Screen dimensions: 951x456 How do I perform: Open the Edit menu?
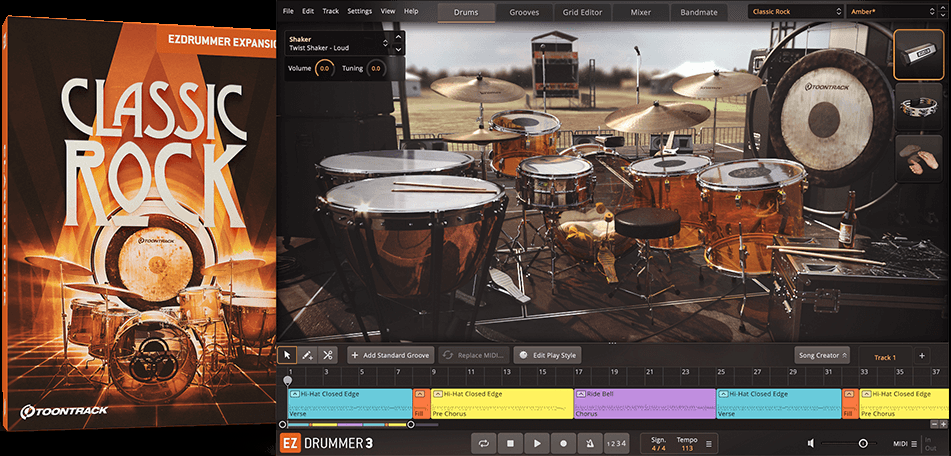[x=308, y=11]
